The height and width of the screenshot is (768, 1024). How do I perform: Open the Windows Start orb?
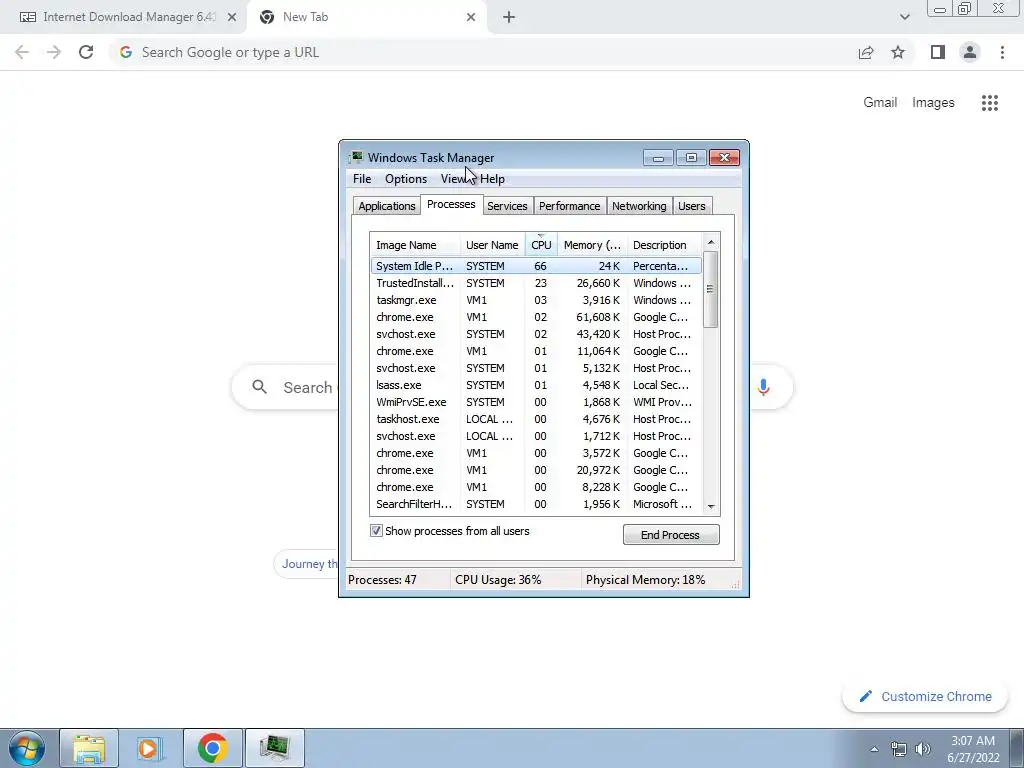(x=27, y=748)
